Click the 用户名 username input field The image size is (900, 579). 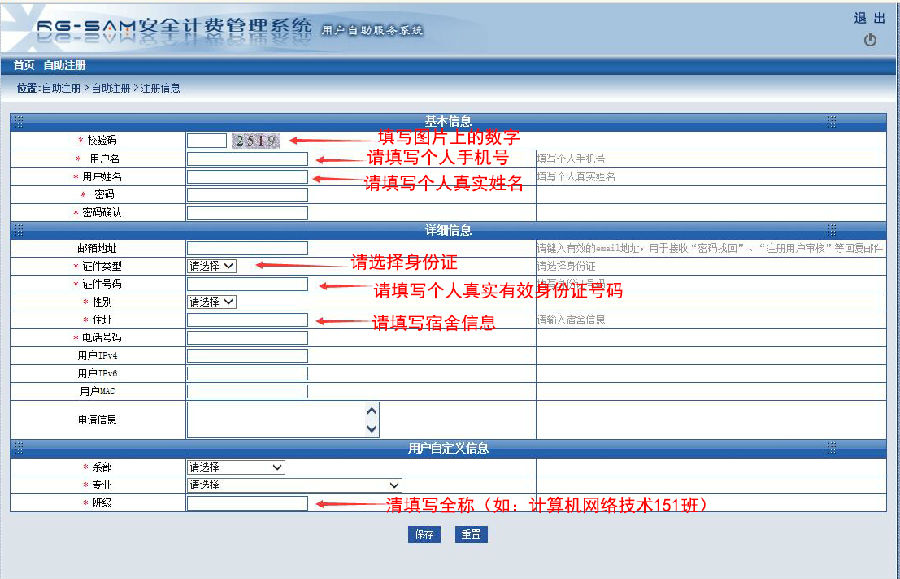[247, 159]
